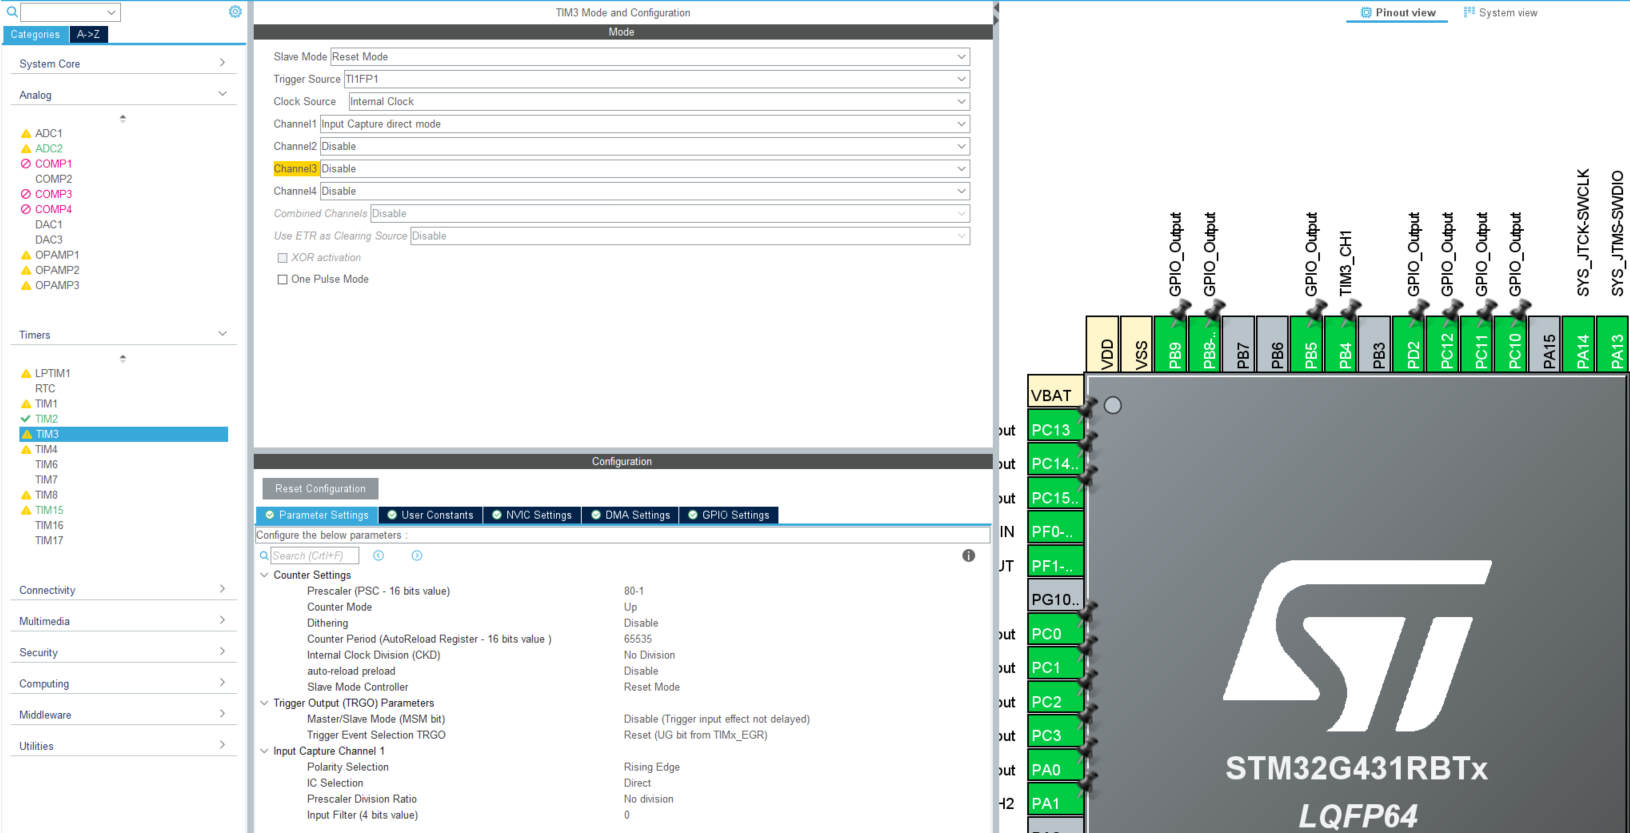Screen dimensions: 1630x833
Task: Go to previous search result arrow icon
Action: point(379,556)
